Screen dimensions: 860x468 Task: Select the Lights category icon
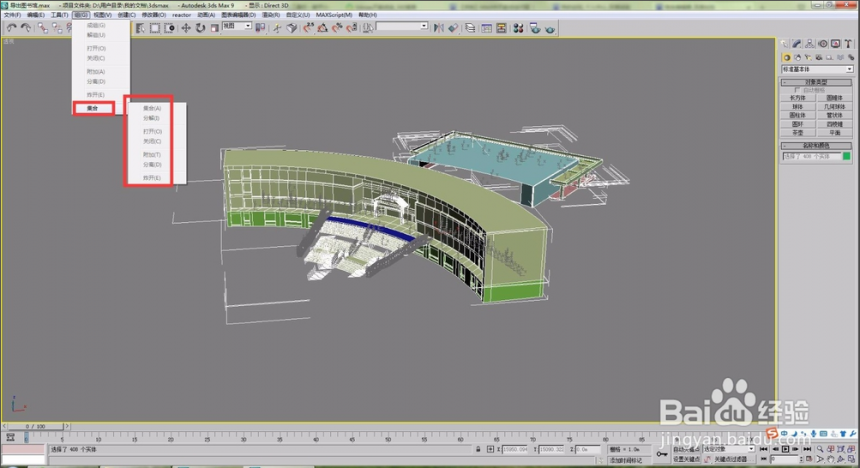click(808, 57)
